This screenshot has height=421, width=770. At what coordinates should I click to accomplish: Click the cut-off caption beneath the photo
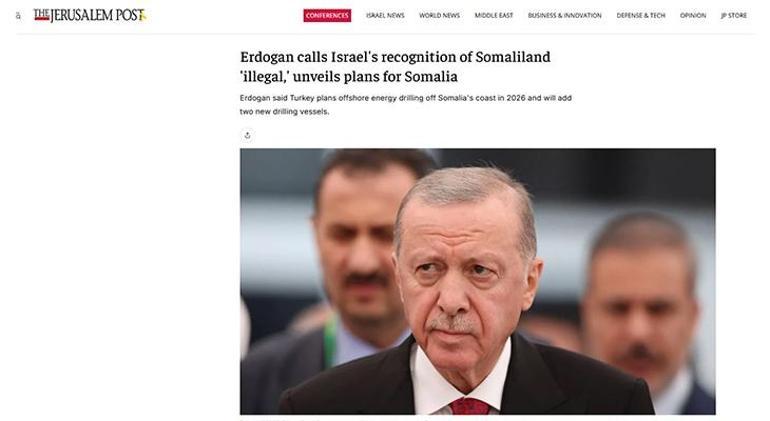tap(334, 419)
